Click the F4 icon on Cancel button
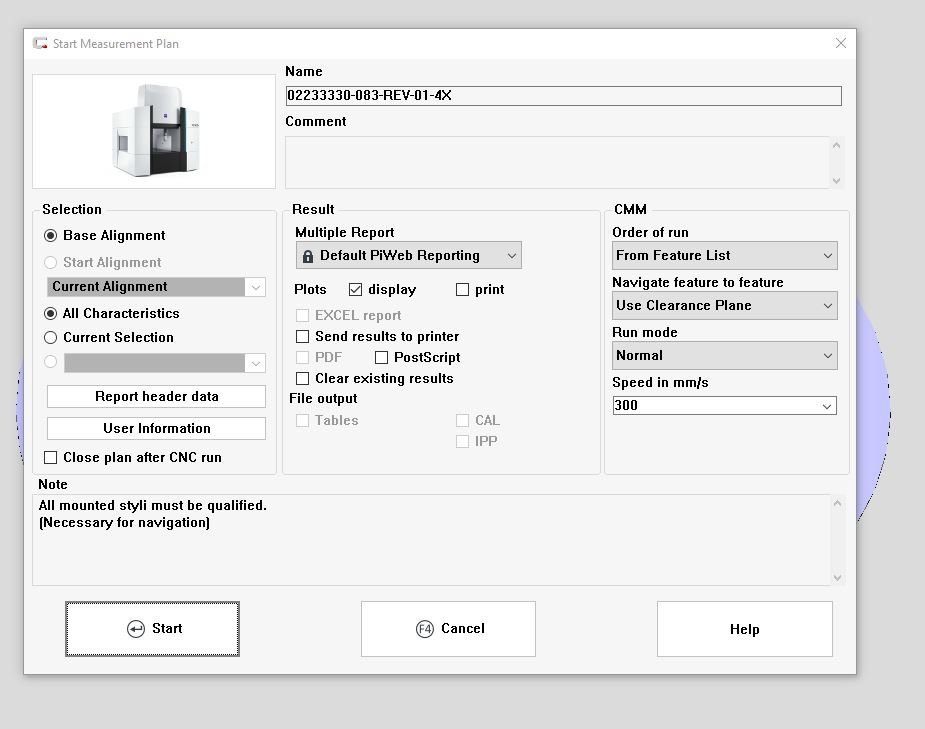 click(x=425, y=629)
